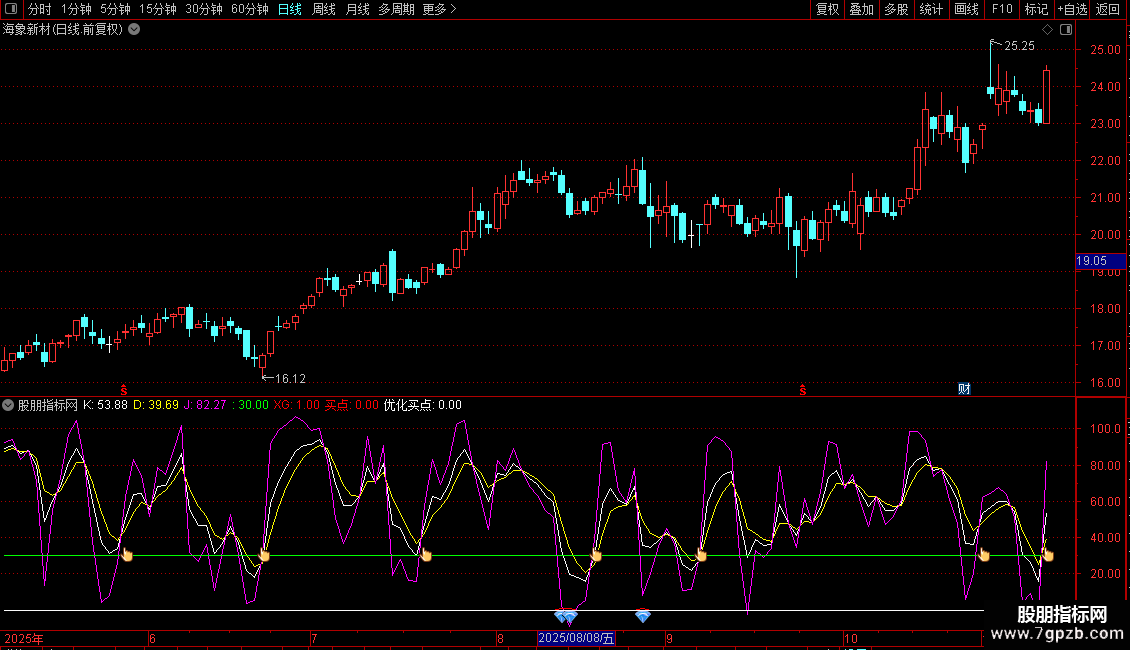
Task: Toggle the panel layout icon beside the diamond
Action: (x=1066, y=30)
